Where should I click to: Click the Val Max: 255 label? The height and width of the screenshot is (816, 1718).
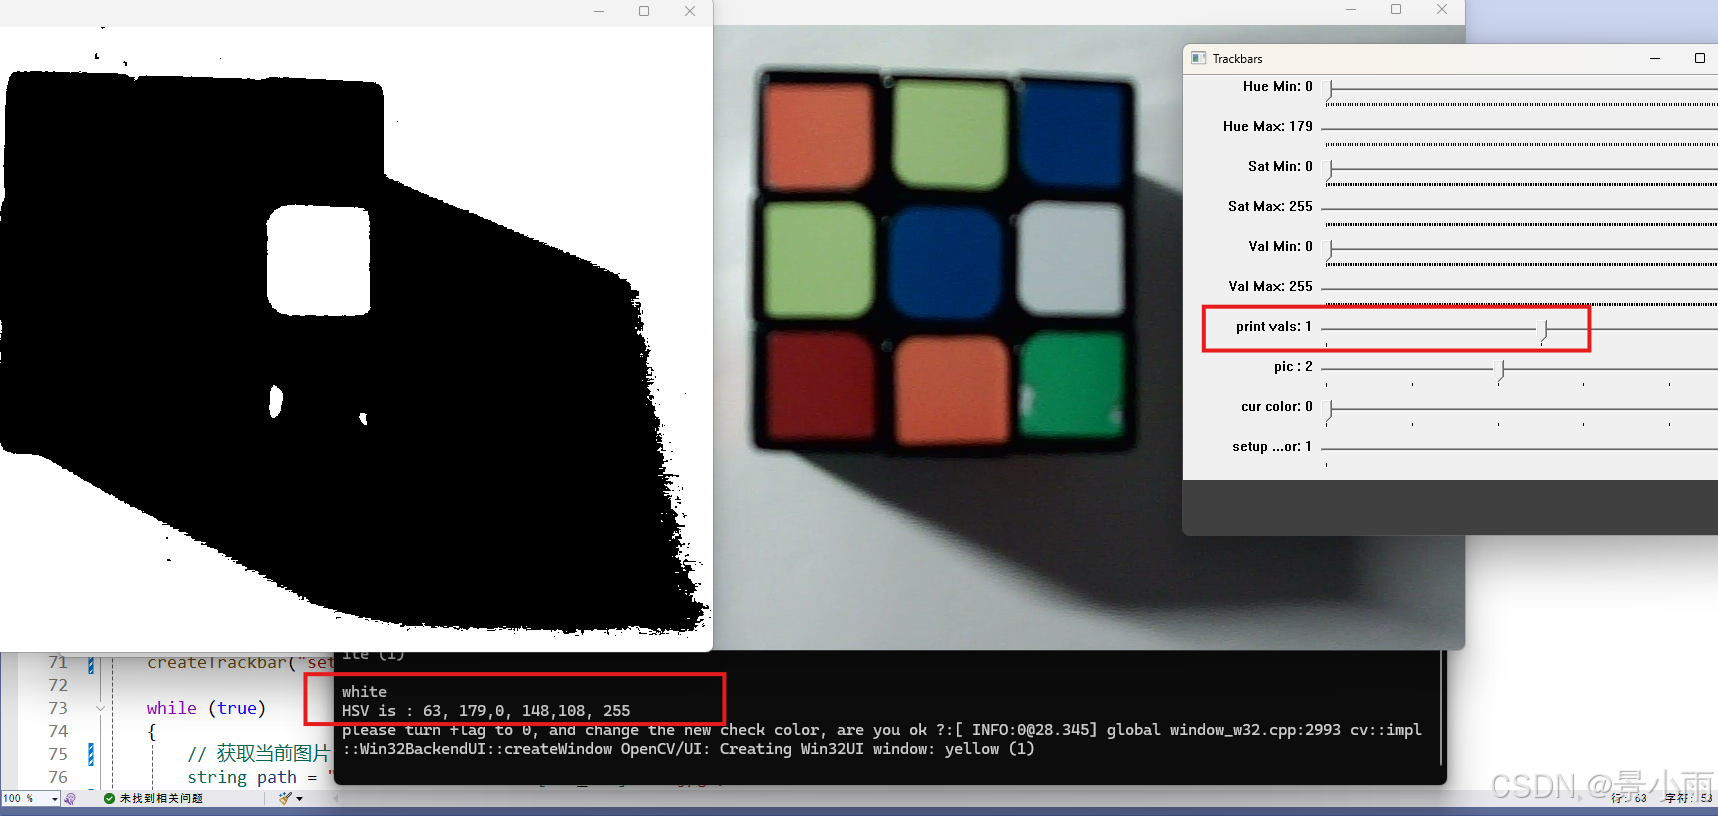(1270, 286)
